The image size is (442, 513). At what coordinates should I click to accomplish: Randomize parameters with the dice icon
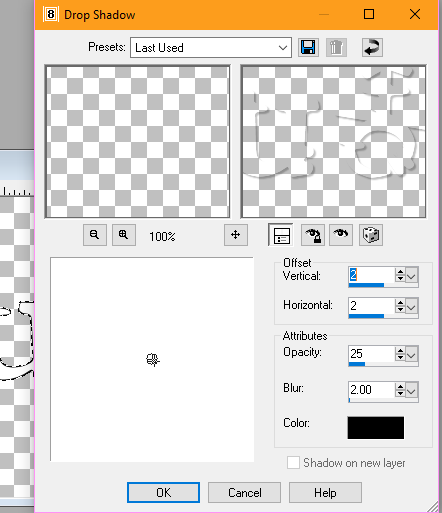pos(371,235)
